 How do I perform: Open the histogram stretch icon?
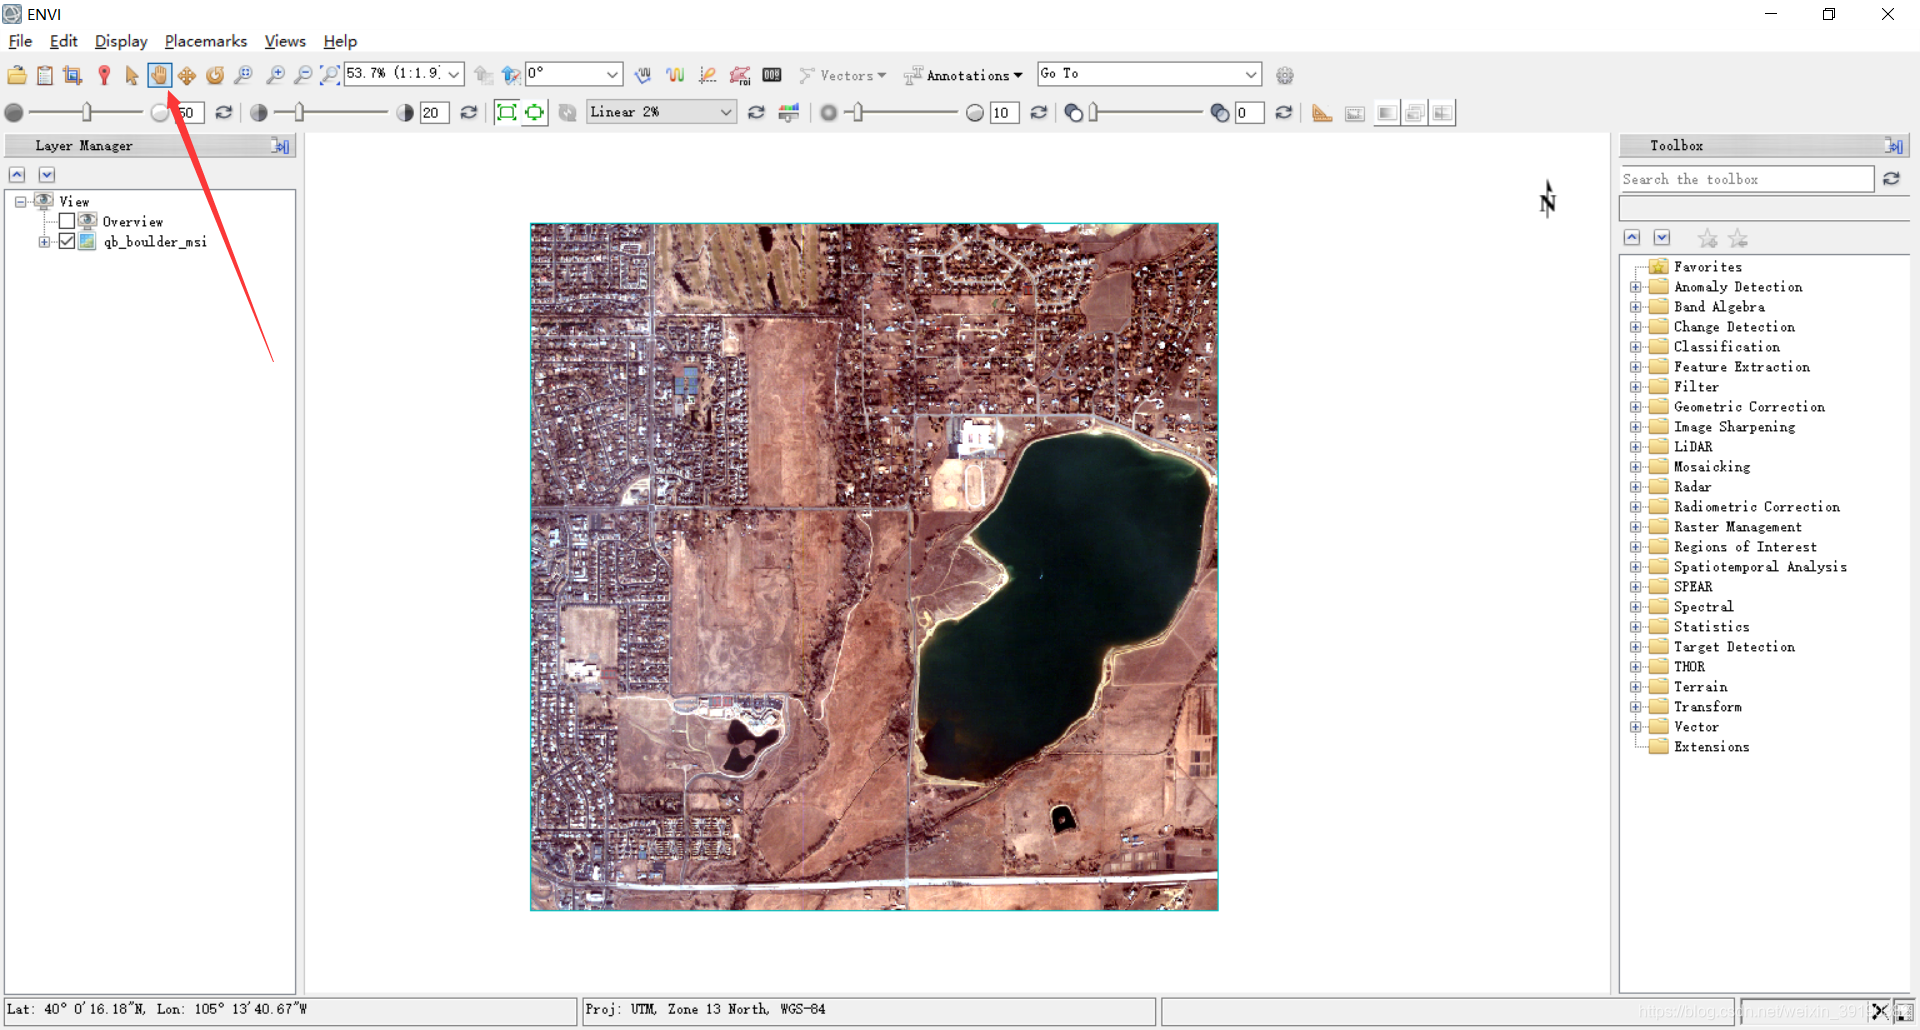[x=789, y=112]
